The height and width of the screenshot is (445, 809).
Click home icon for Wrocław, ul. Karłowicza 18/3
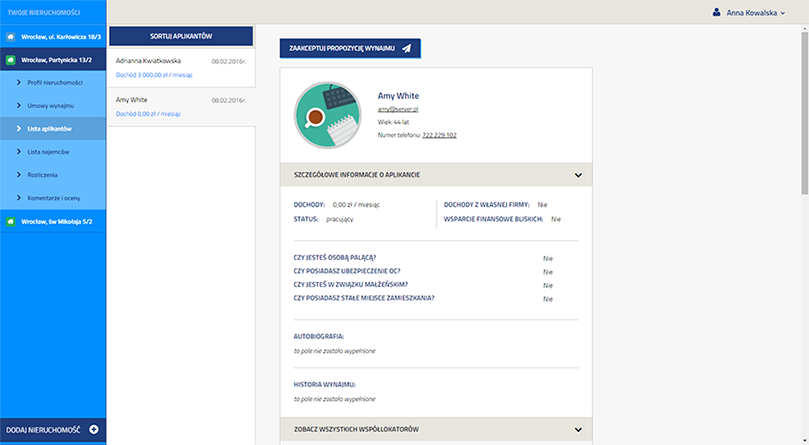click(10, 37)
